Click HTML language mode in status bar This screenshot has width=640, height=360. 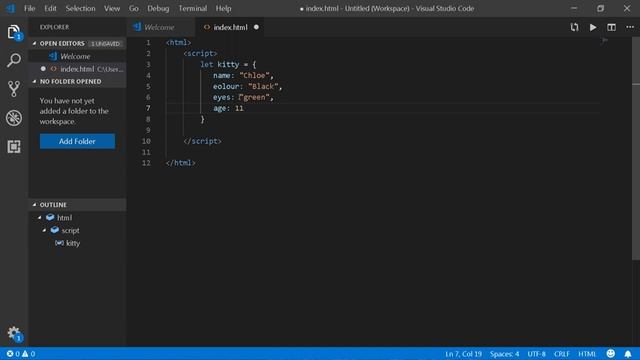pos(587,353)
